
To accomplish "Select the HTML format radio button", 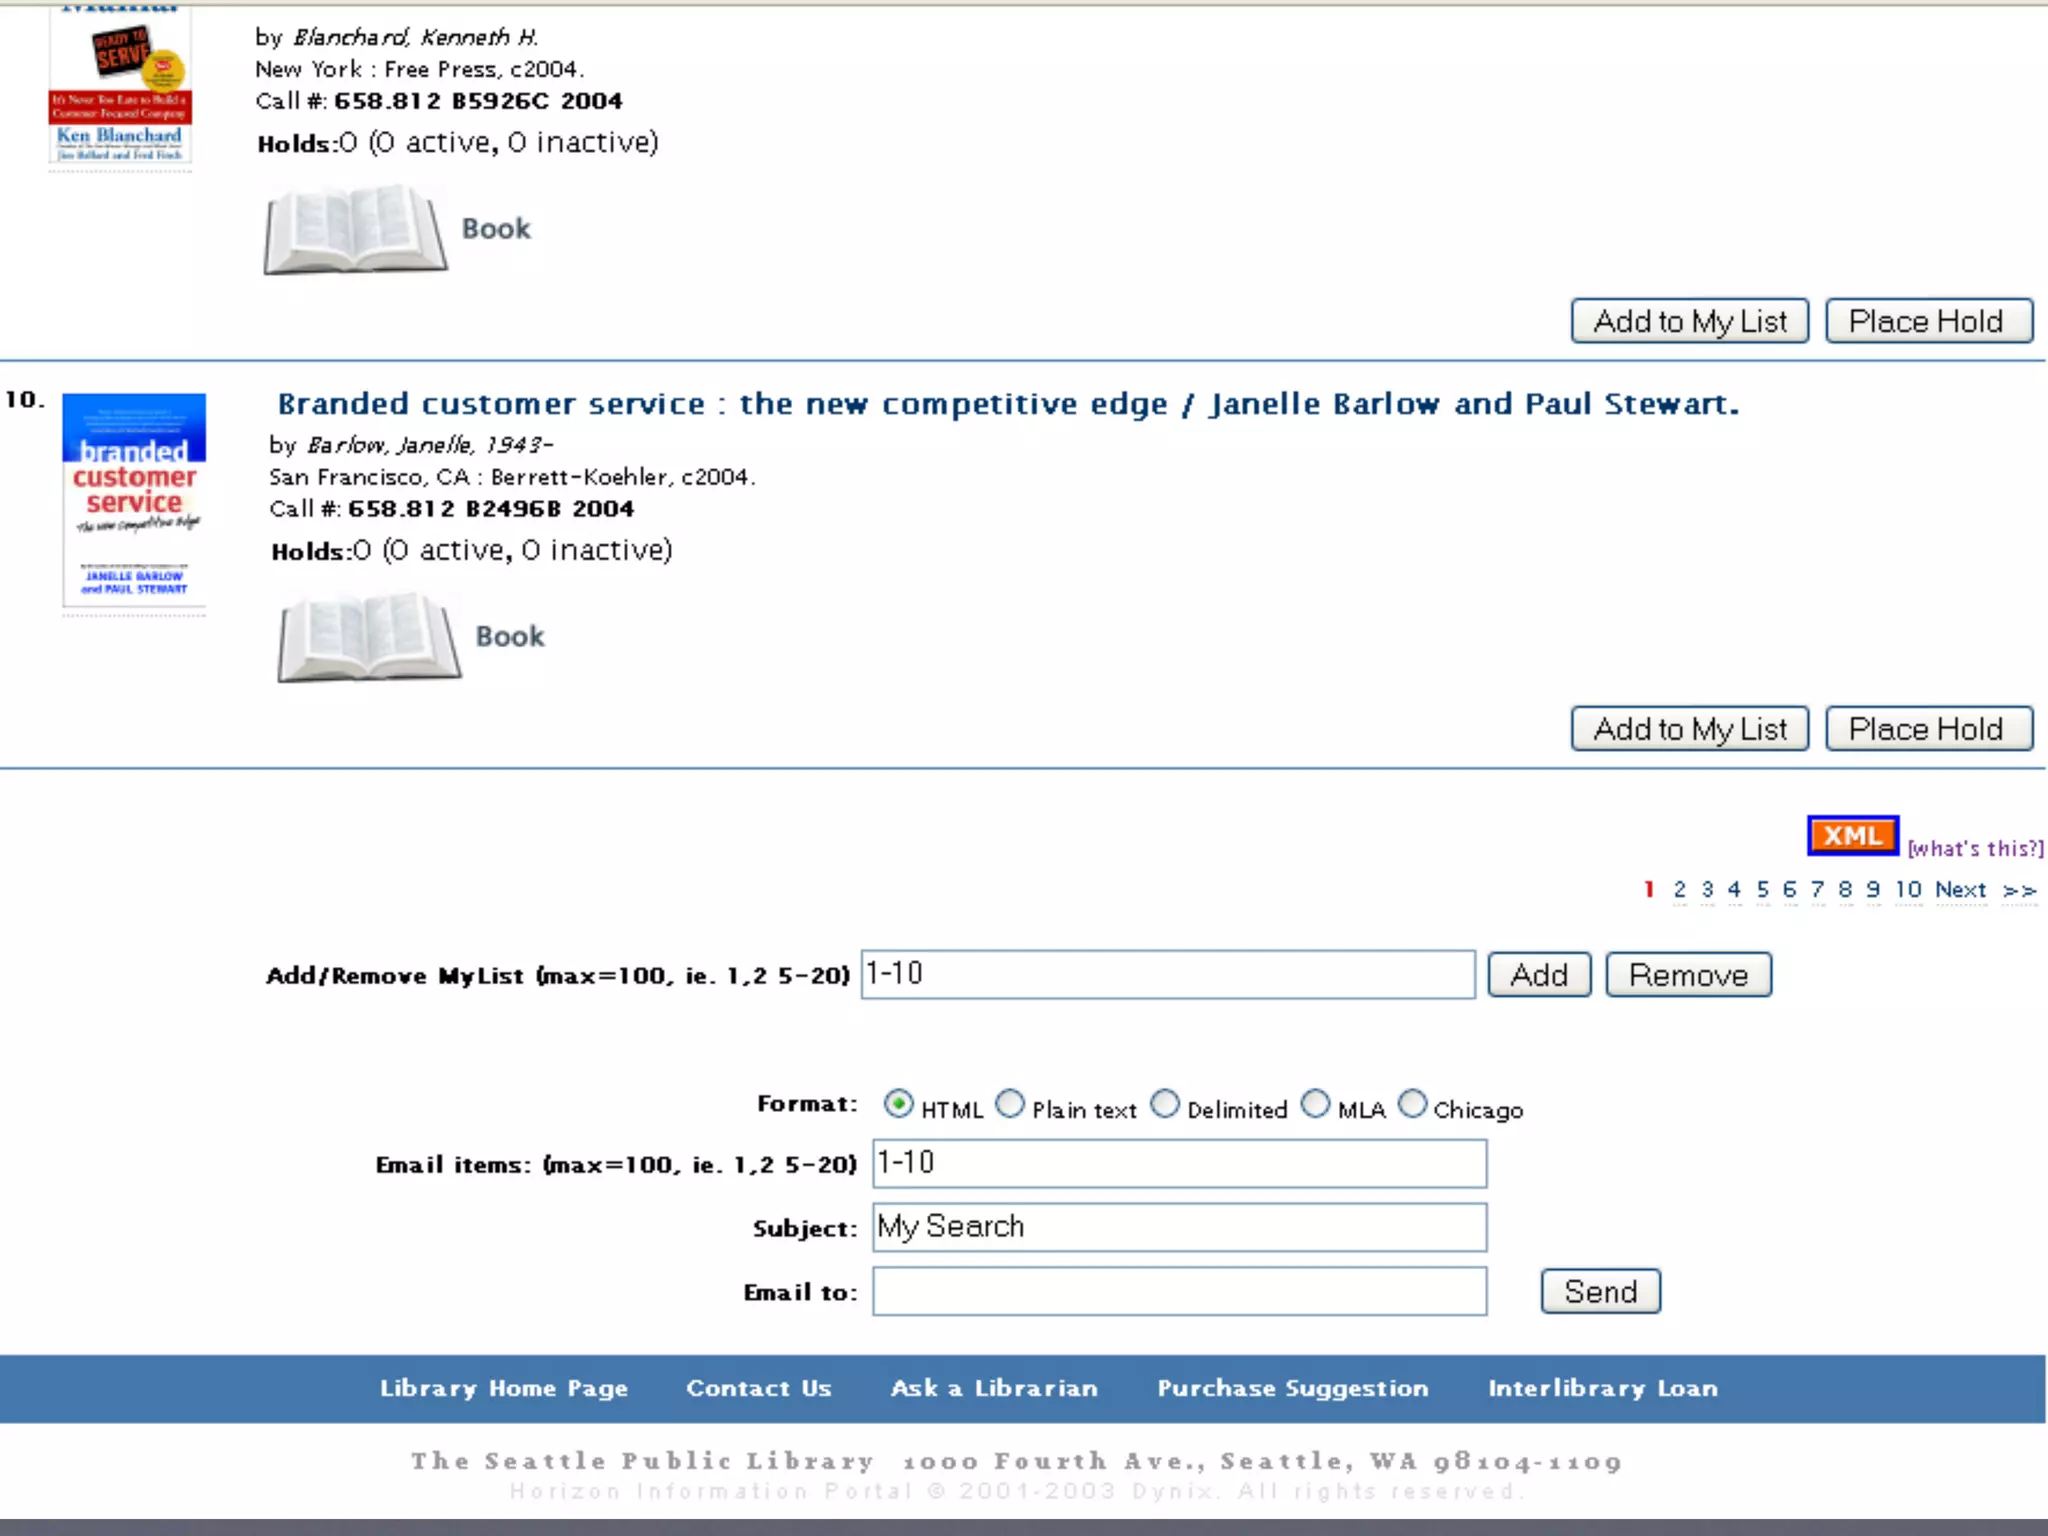I will point(898,1104).
